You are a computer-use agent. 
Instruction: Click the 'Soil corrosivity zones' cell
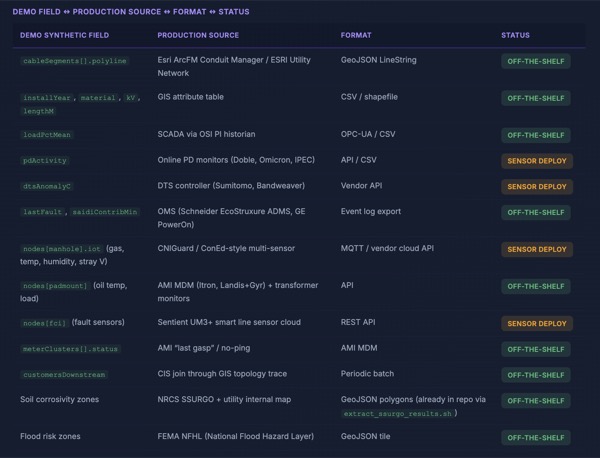point(59,399)
